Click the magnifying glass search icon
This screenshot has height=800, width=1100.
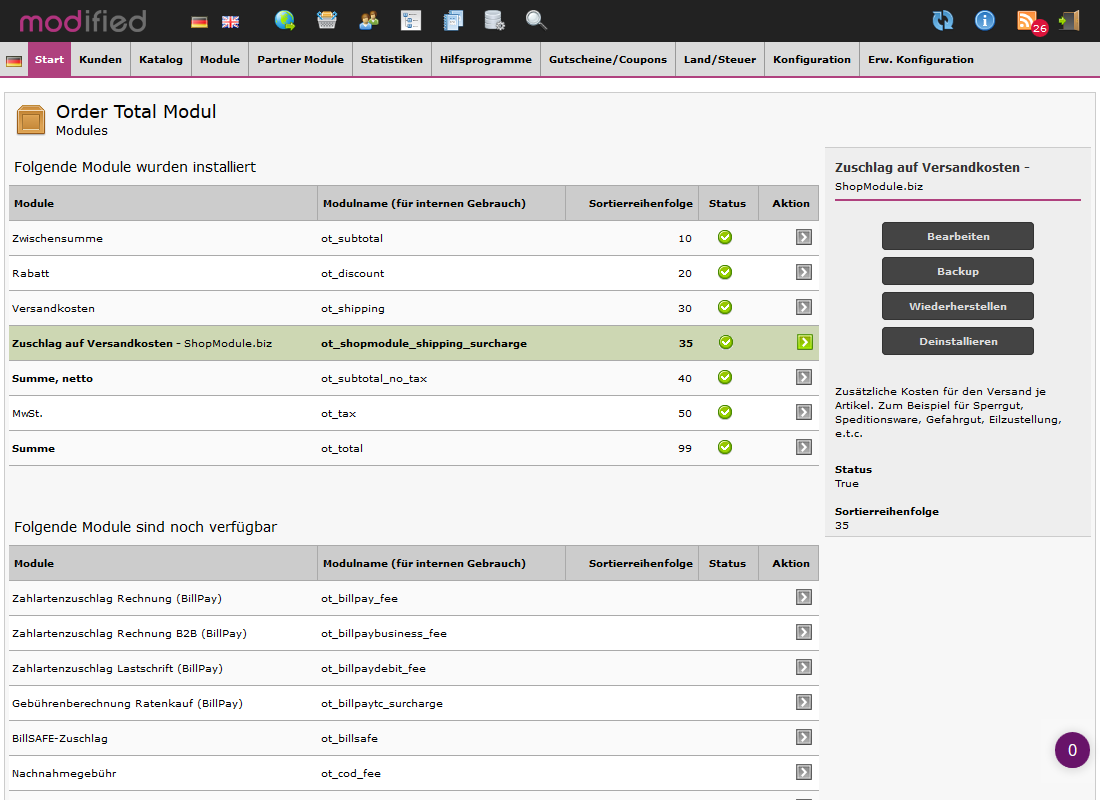point(536,20)
